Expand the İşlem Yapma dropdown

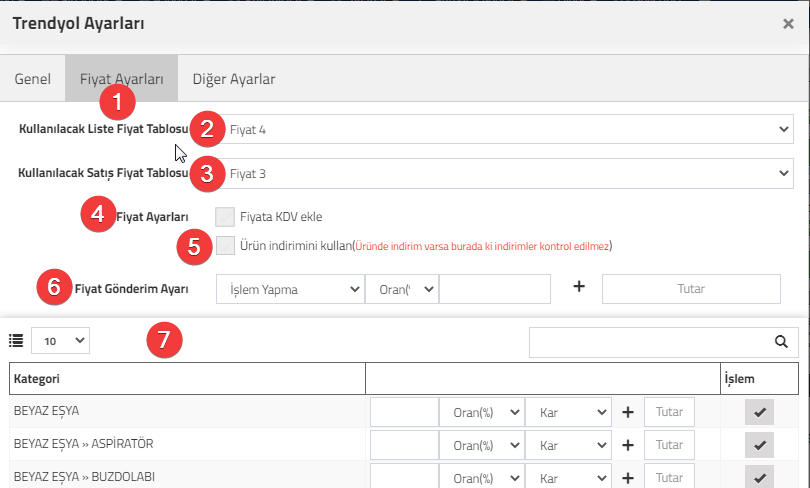290,289
